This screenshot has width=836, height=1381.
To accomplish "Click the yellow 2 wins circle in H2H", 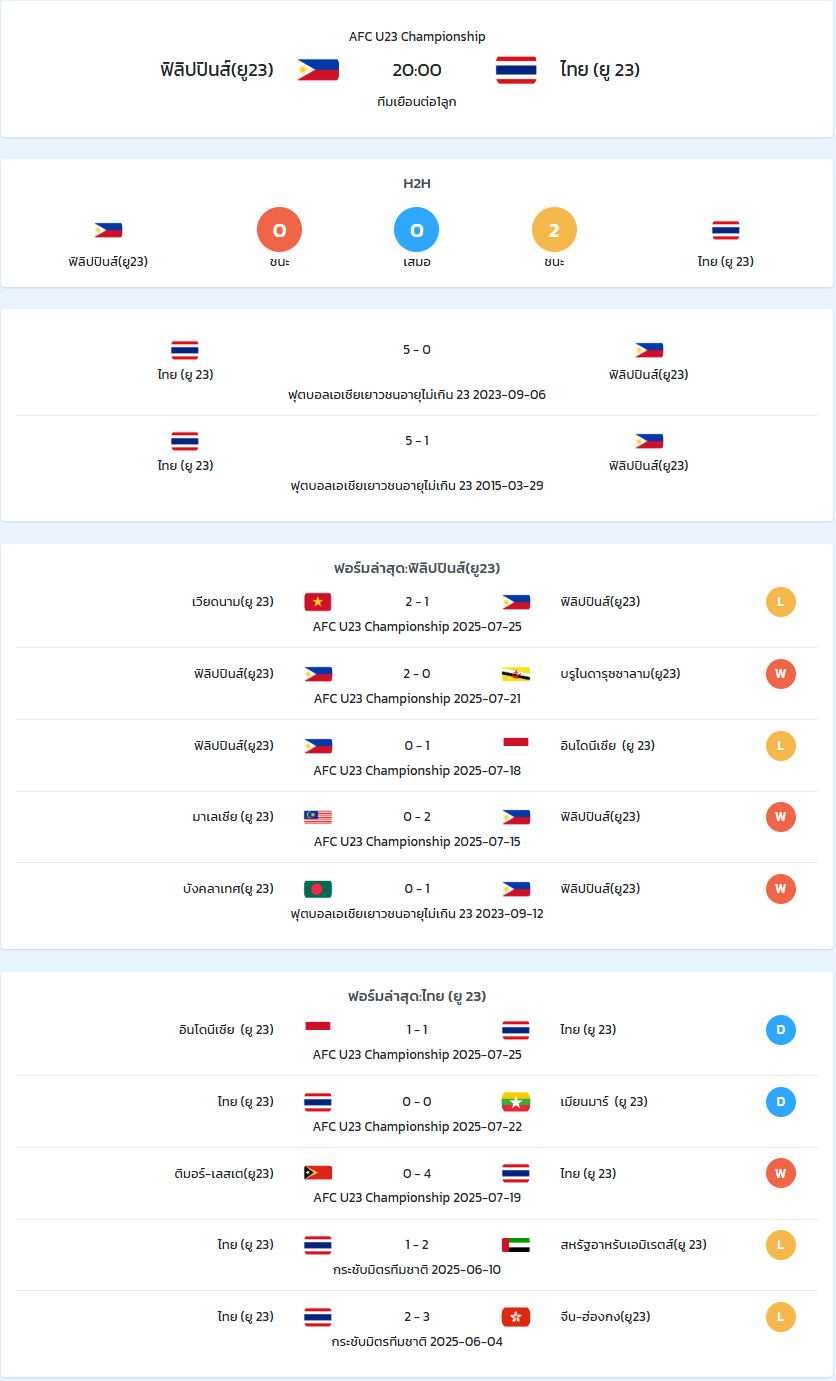I will click(554, 231).
